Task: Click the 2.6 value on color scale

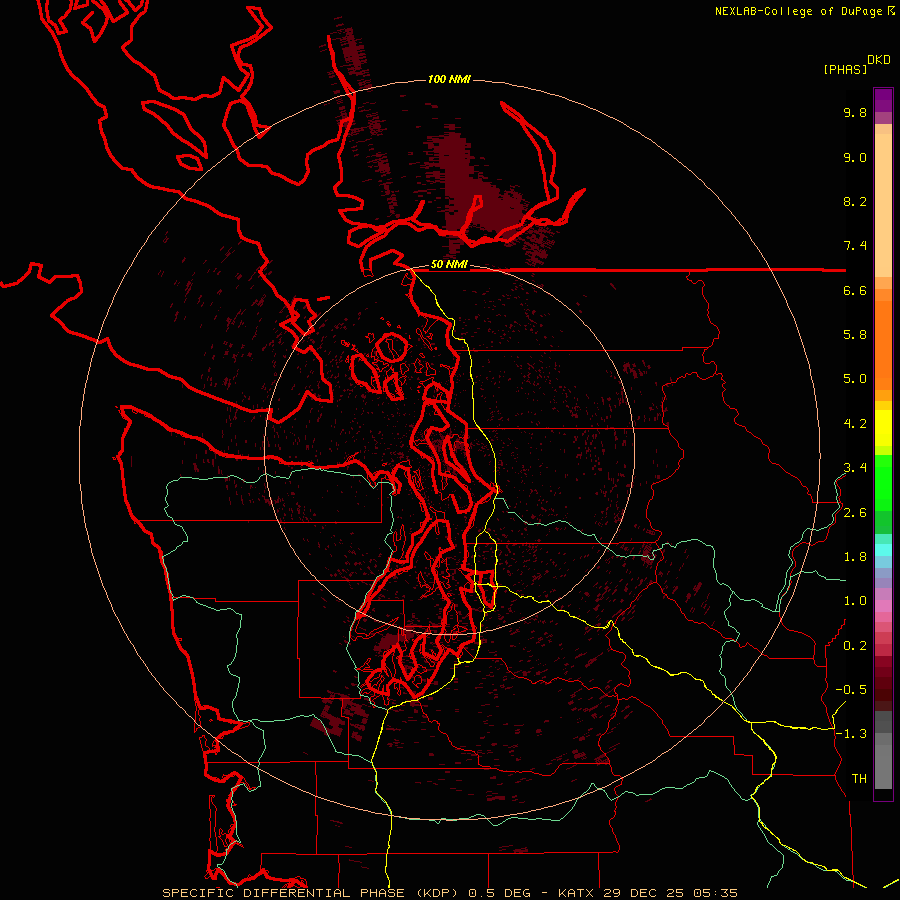Action: [x=855, y=513]
